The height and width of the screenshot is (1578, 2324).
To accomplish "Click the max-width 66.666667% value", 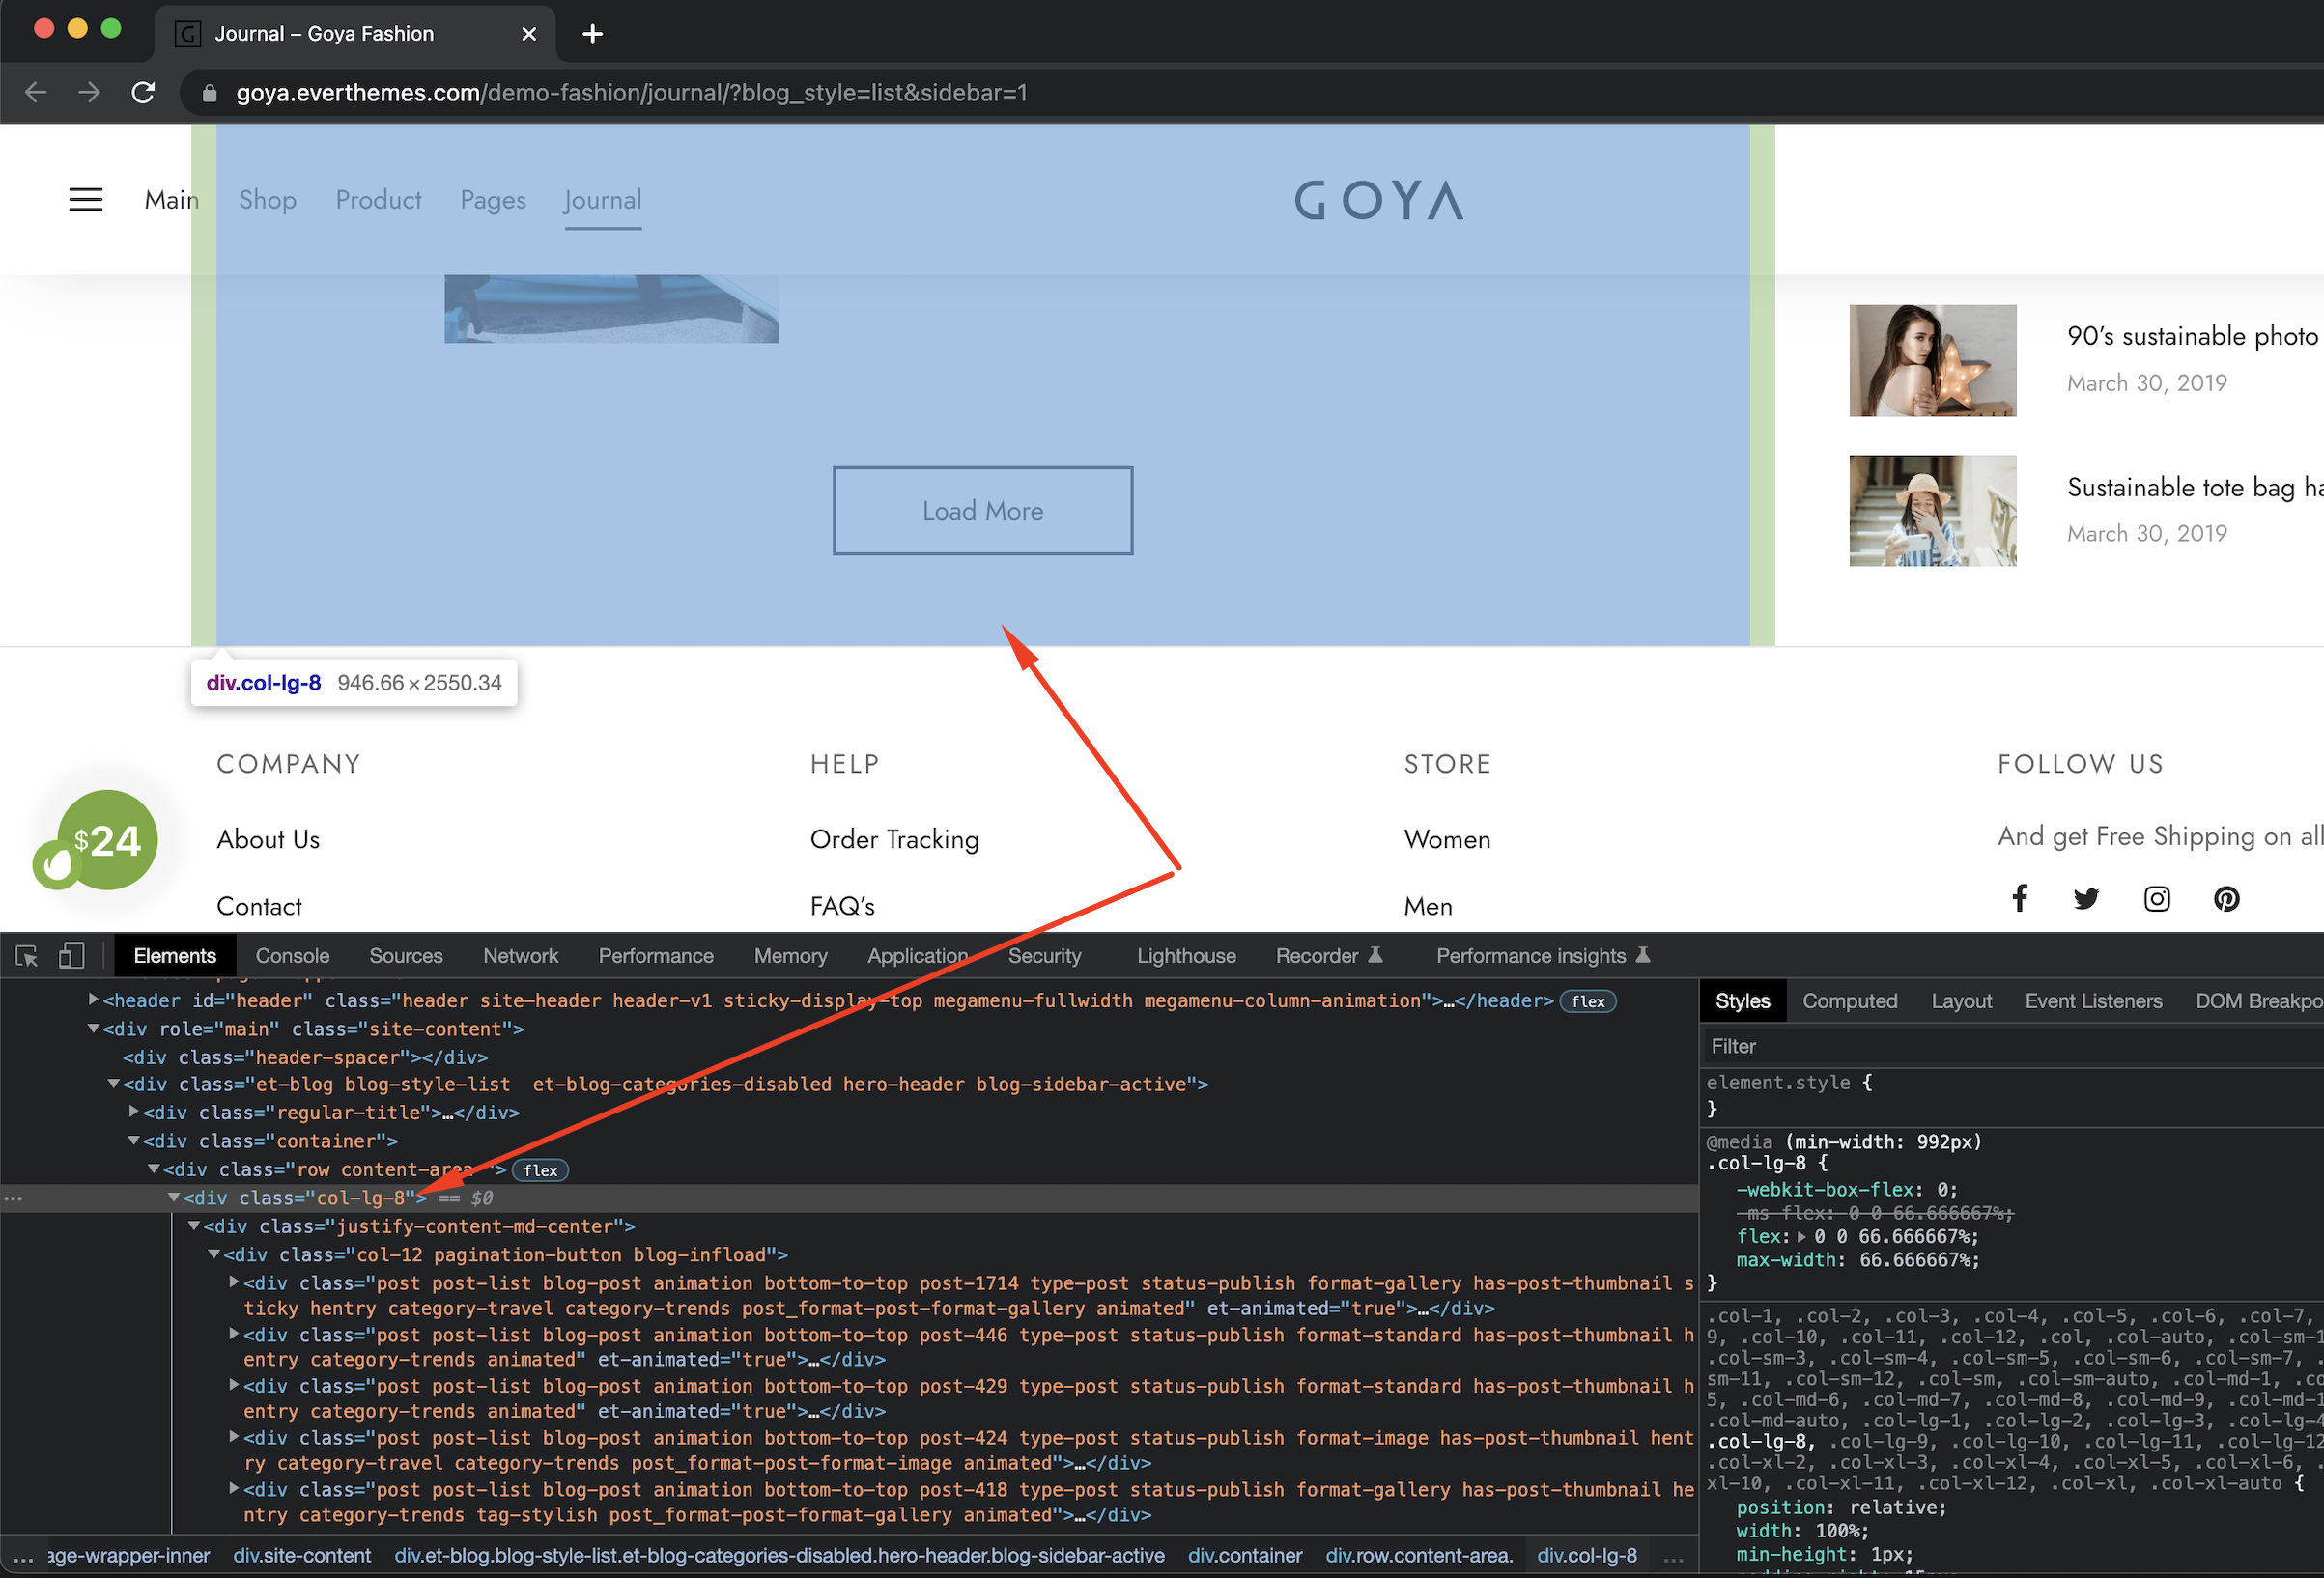I will click(x=1917, y=1260).
